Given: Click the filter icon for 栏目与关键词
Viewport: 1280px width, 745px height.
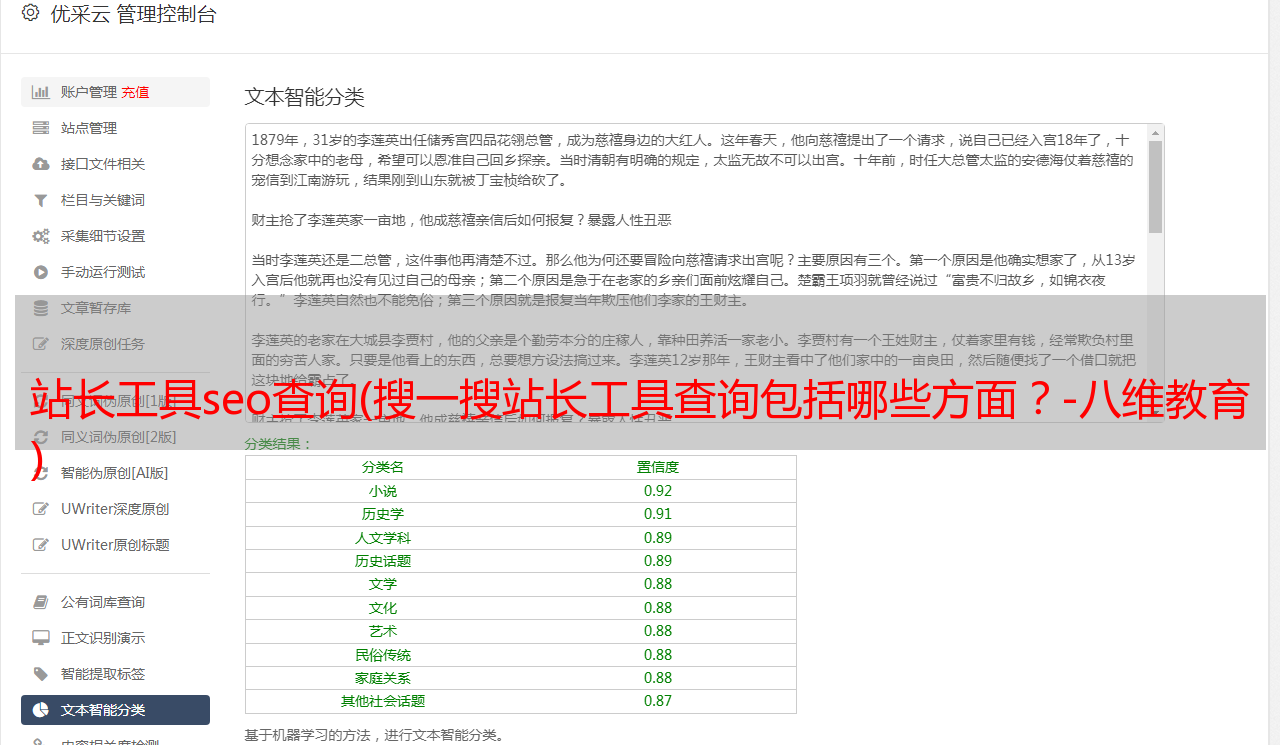Looking at the screenshot, I should [x=41, y=200].
